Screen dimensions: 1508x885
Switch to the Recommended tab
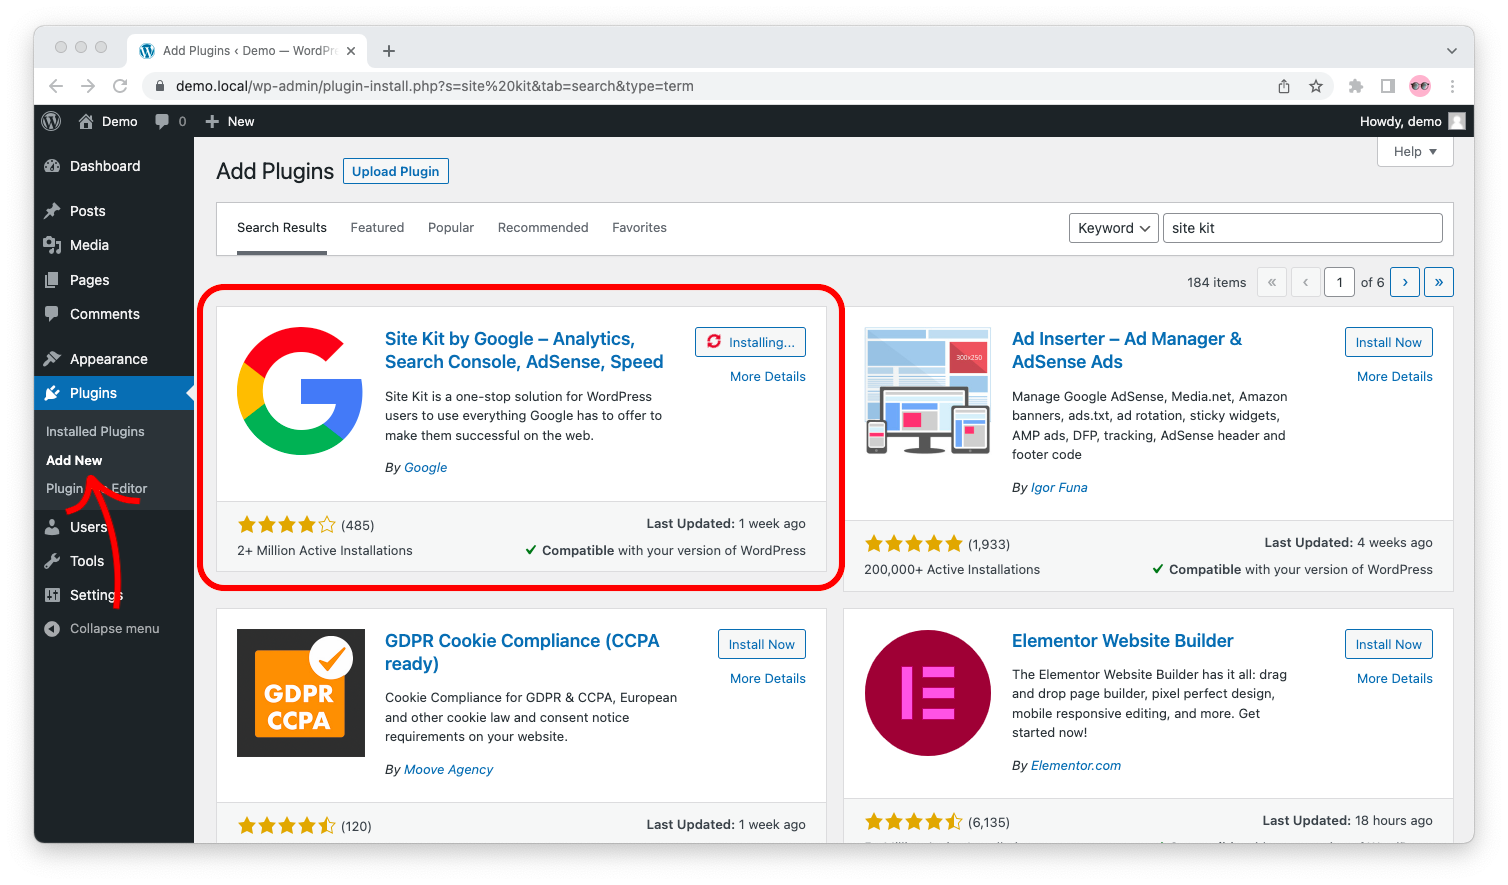(x=543, y=228)
